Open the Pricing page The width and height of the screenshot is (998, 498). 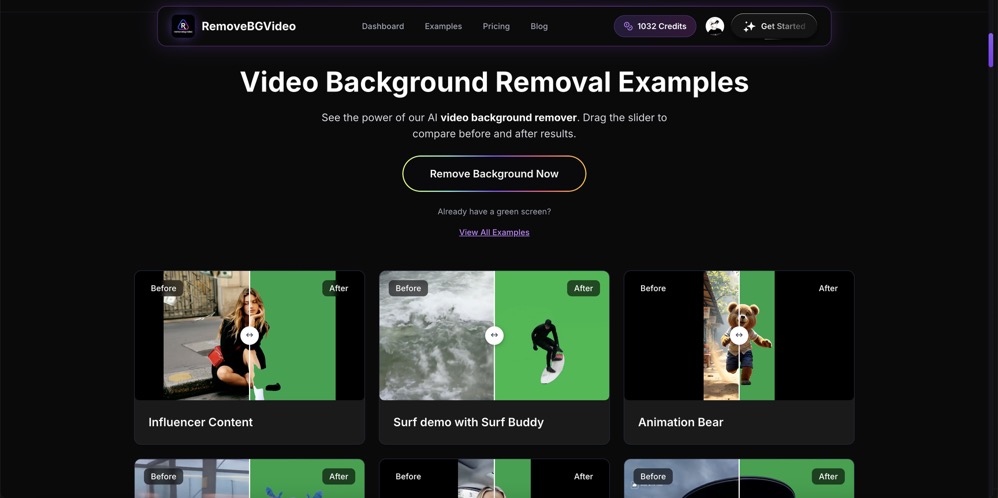496,26
